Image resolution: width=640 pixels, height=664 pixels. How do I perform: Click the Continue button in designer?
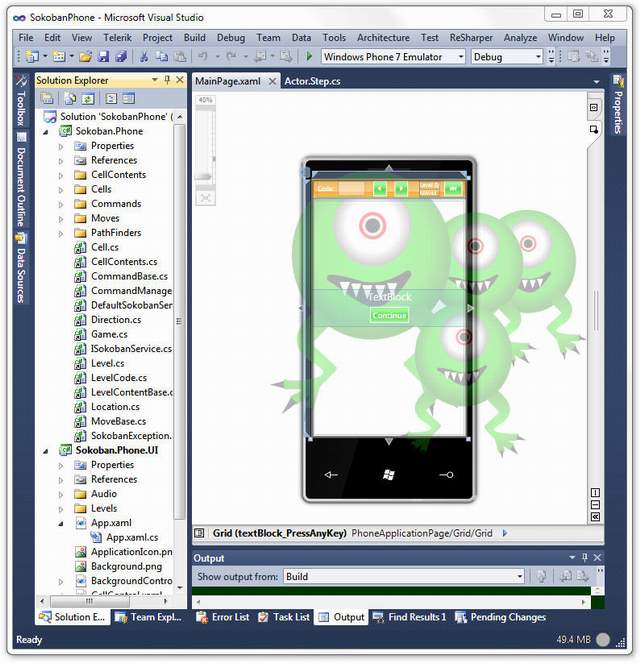pos(389,315)
